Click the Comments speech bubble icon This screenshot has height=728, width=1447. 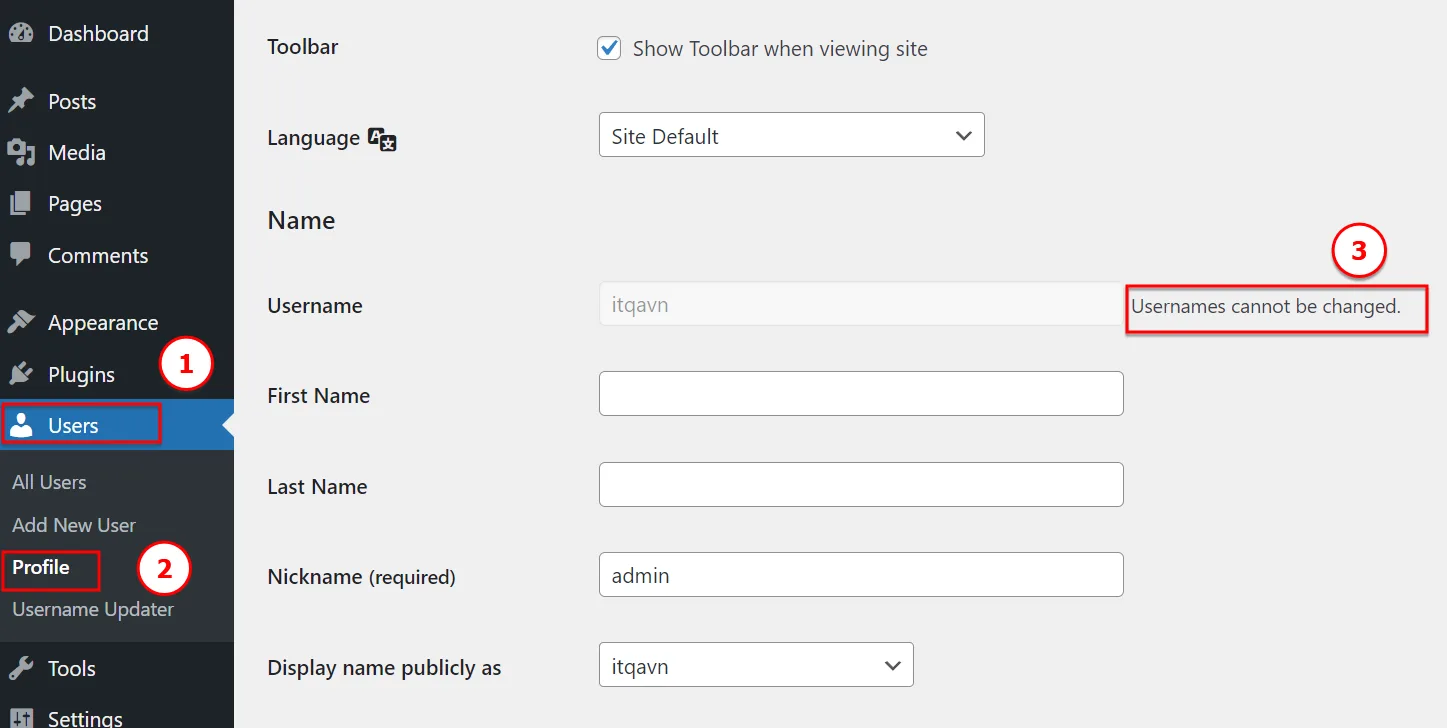[20, 254]
